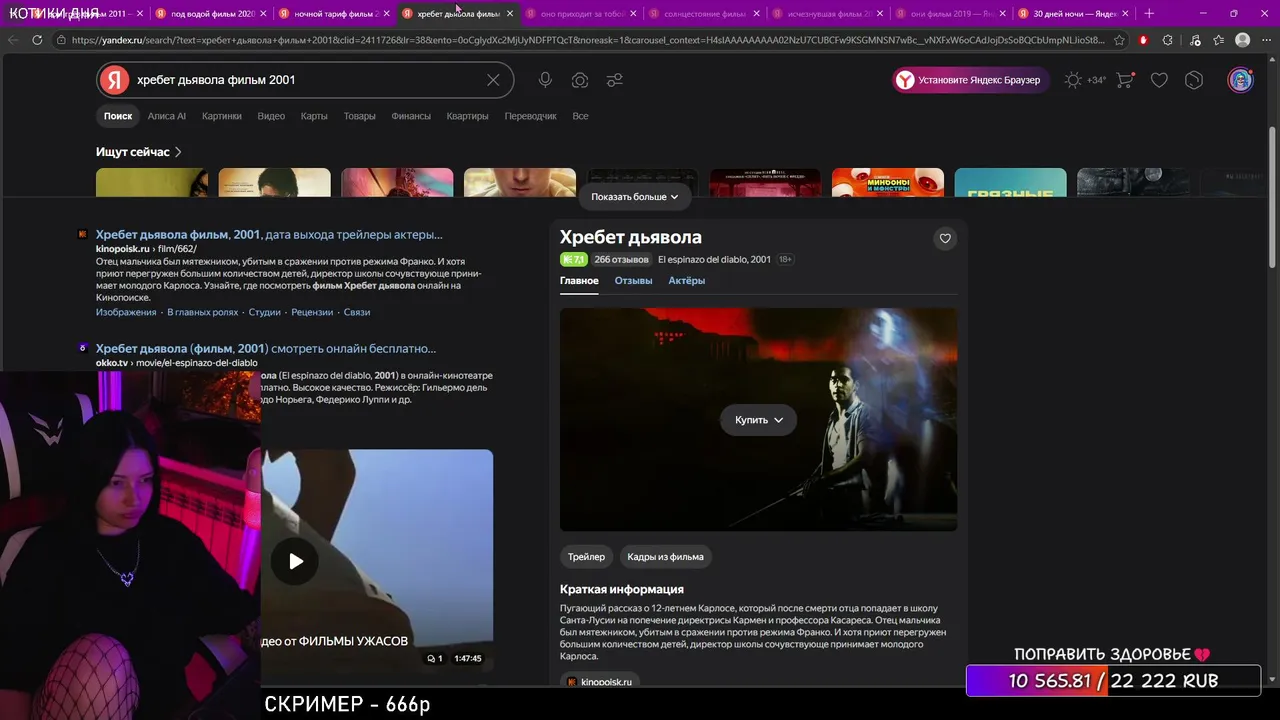
Task: Bookmark this page with the star icon
Action: point(1119,40)
